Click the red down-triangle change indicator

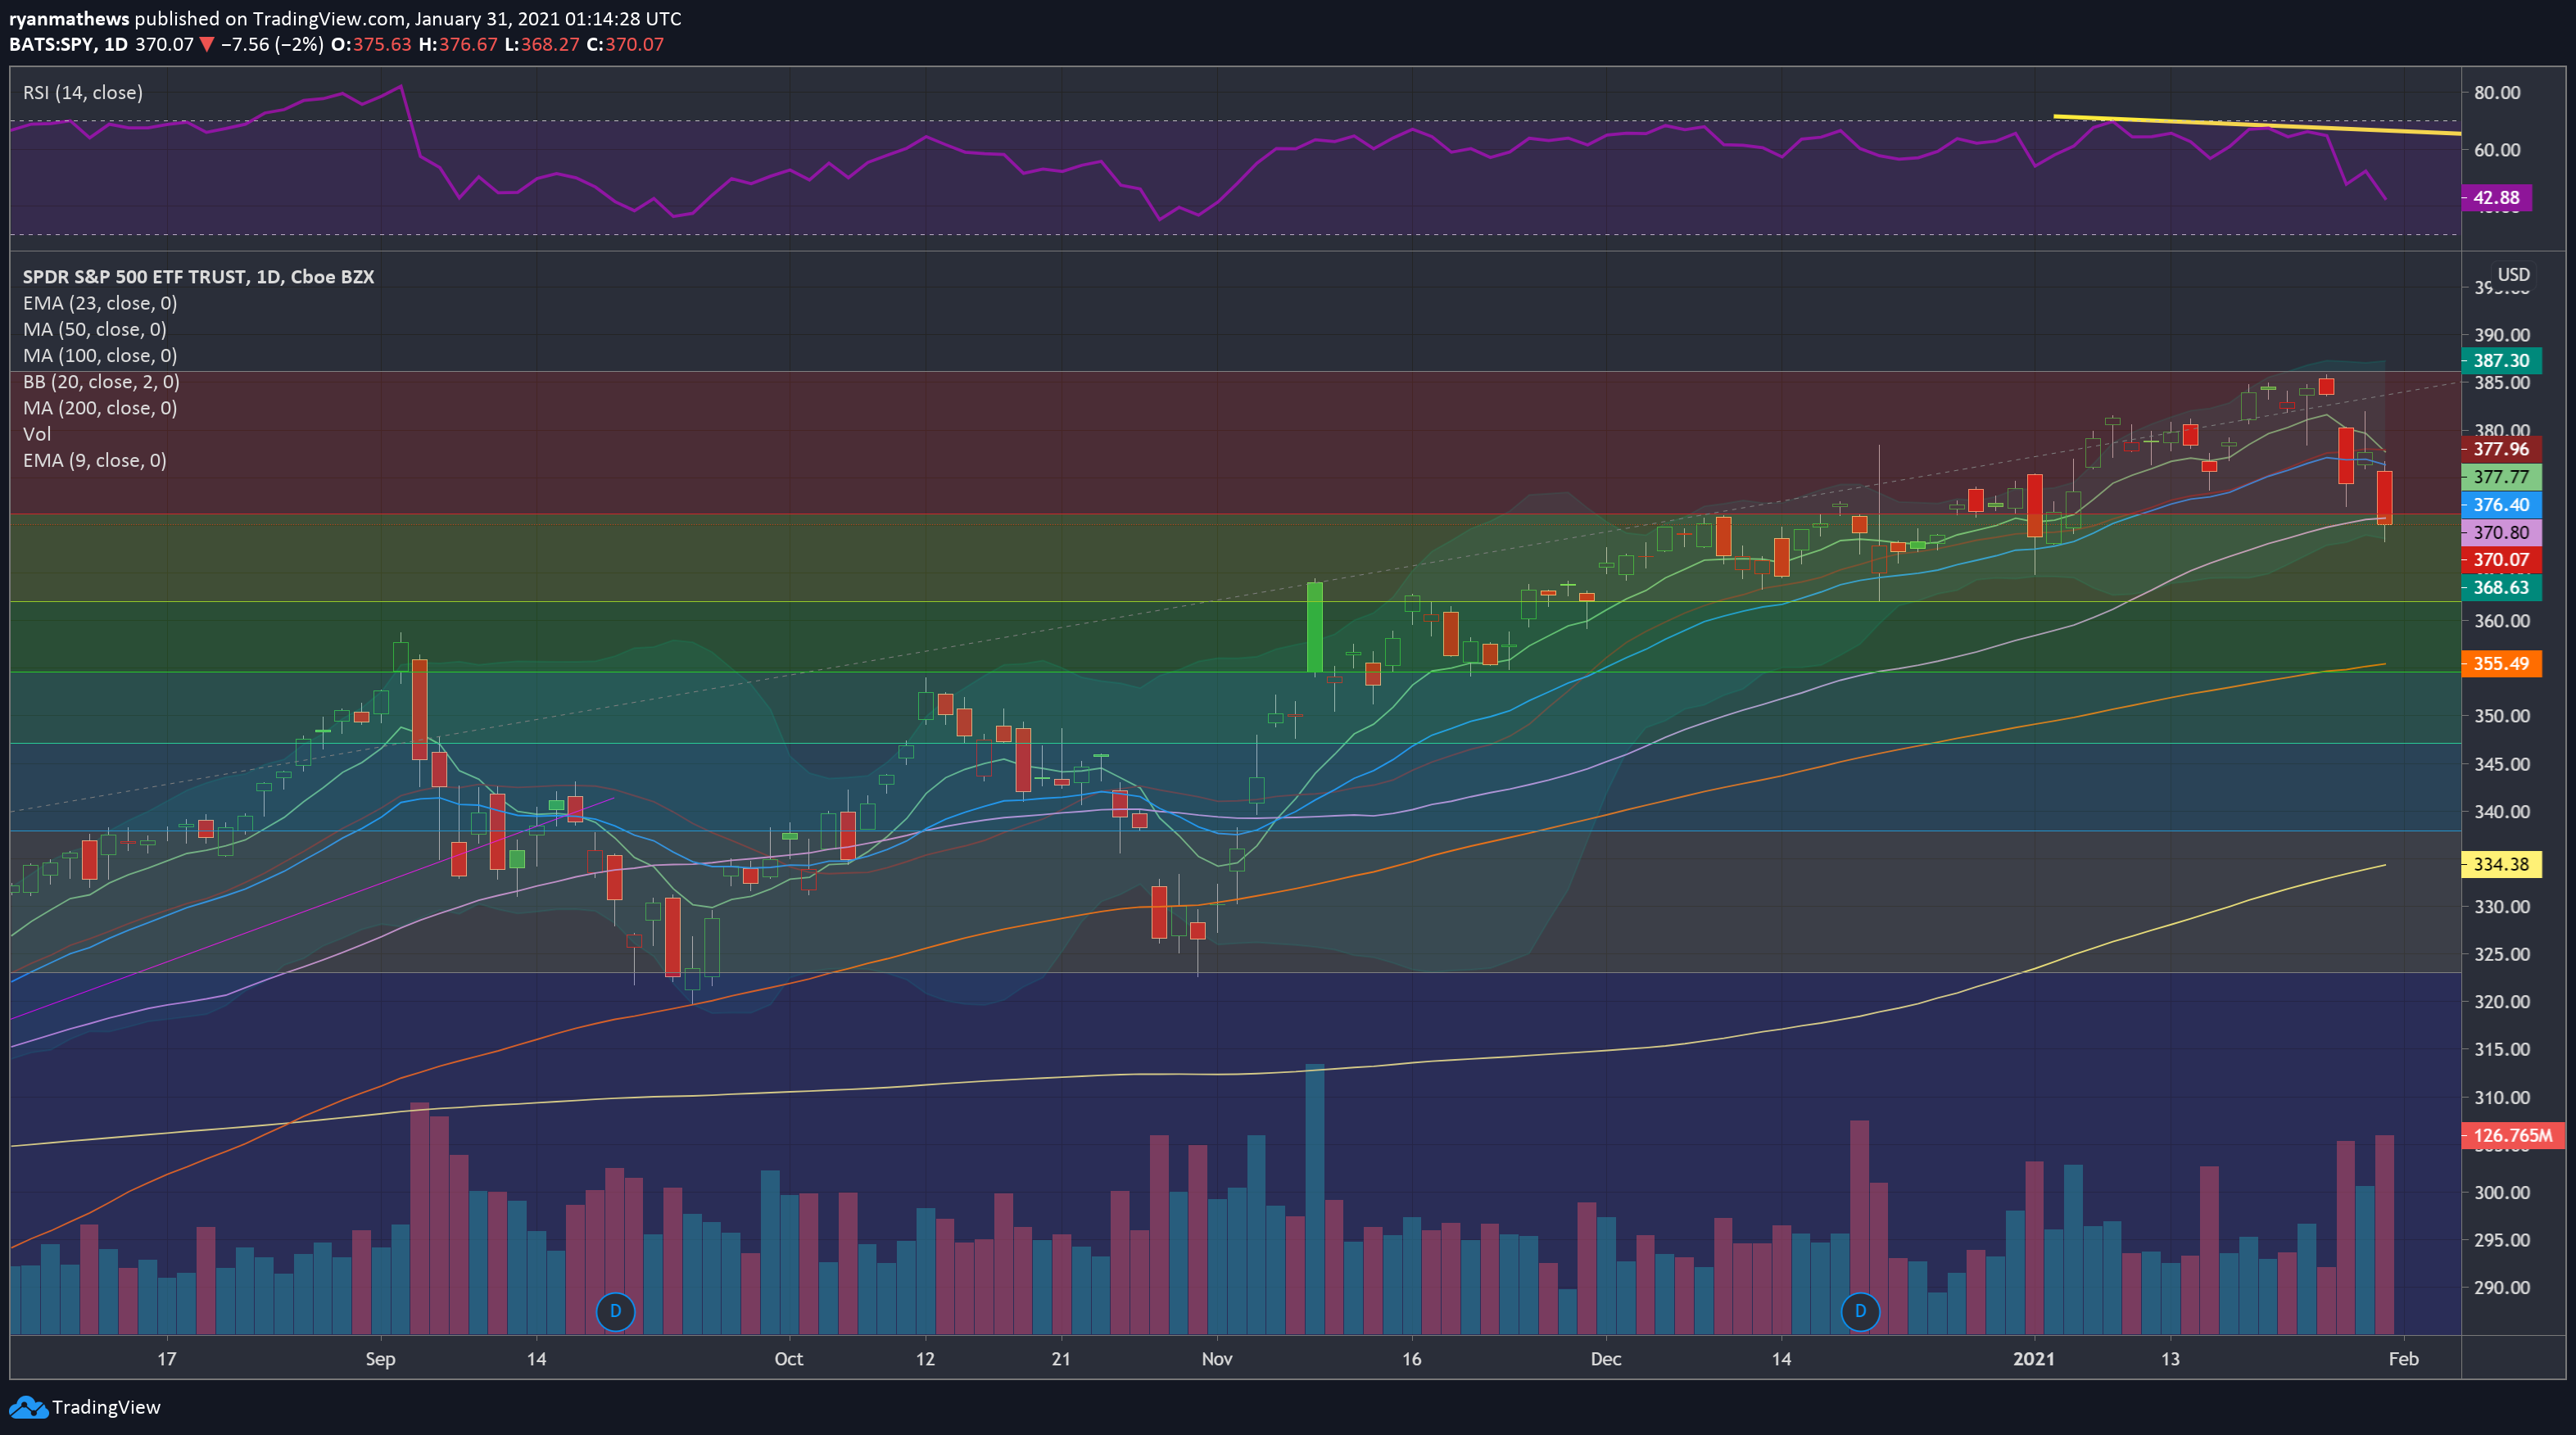click(x=207, y=44)
